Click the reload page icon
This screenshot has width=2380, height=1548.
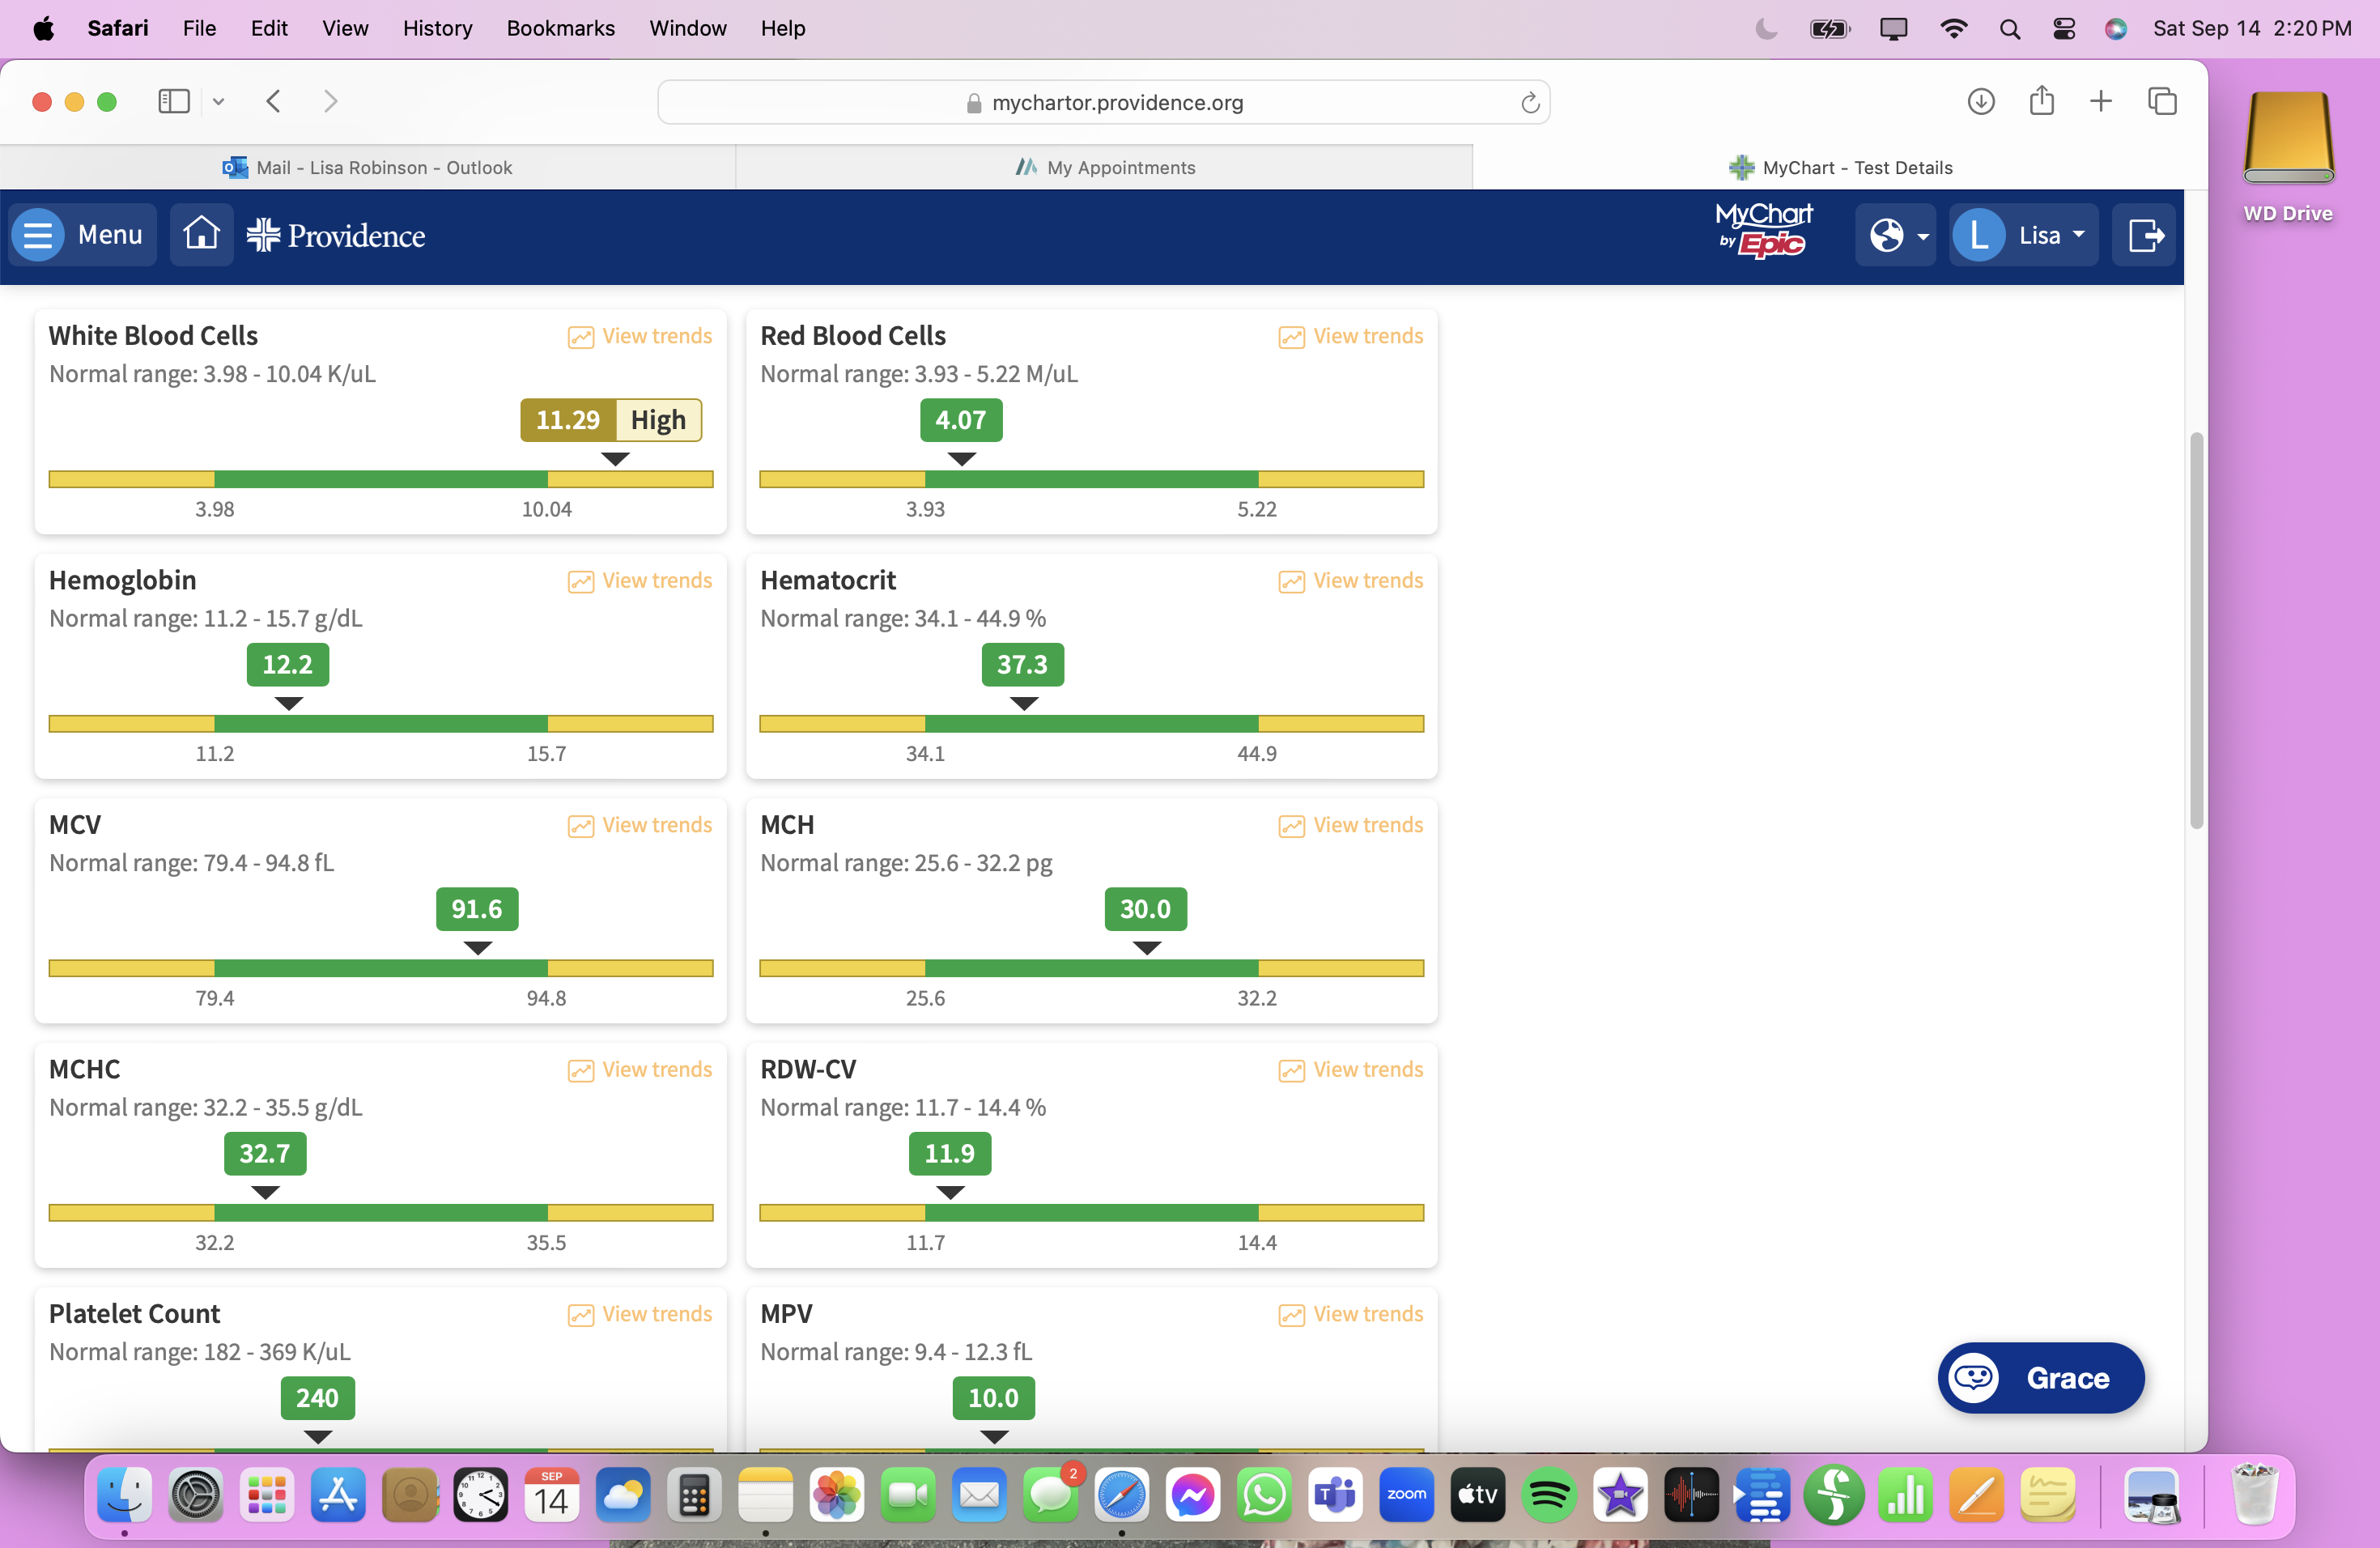click(x=1529, y=102)
